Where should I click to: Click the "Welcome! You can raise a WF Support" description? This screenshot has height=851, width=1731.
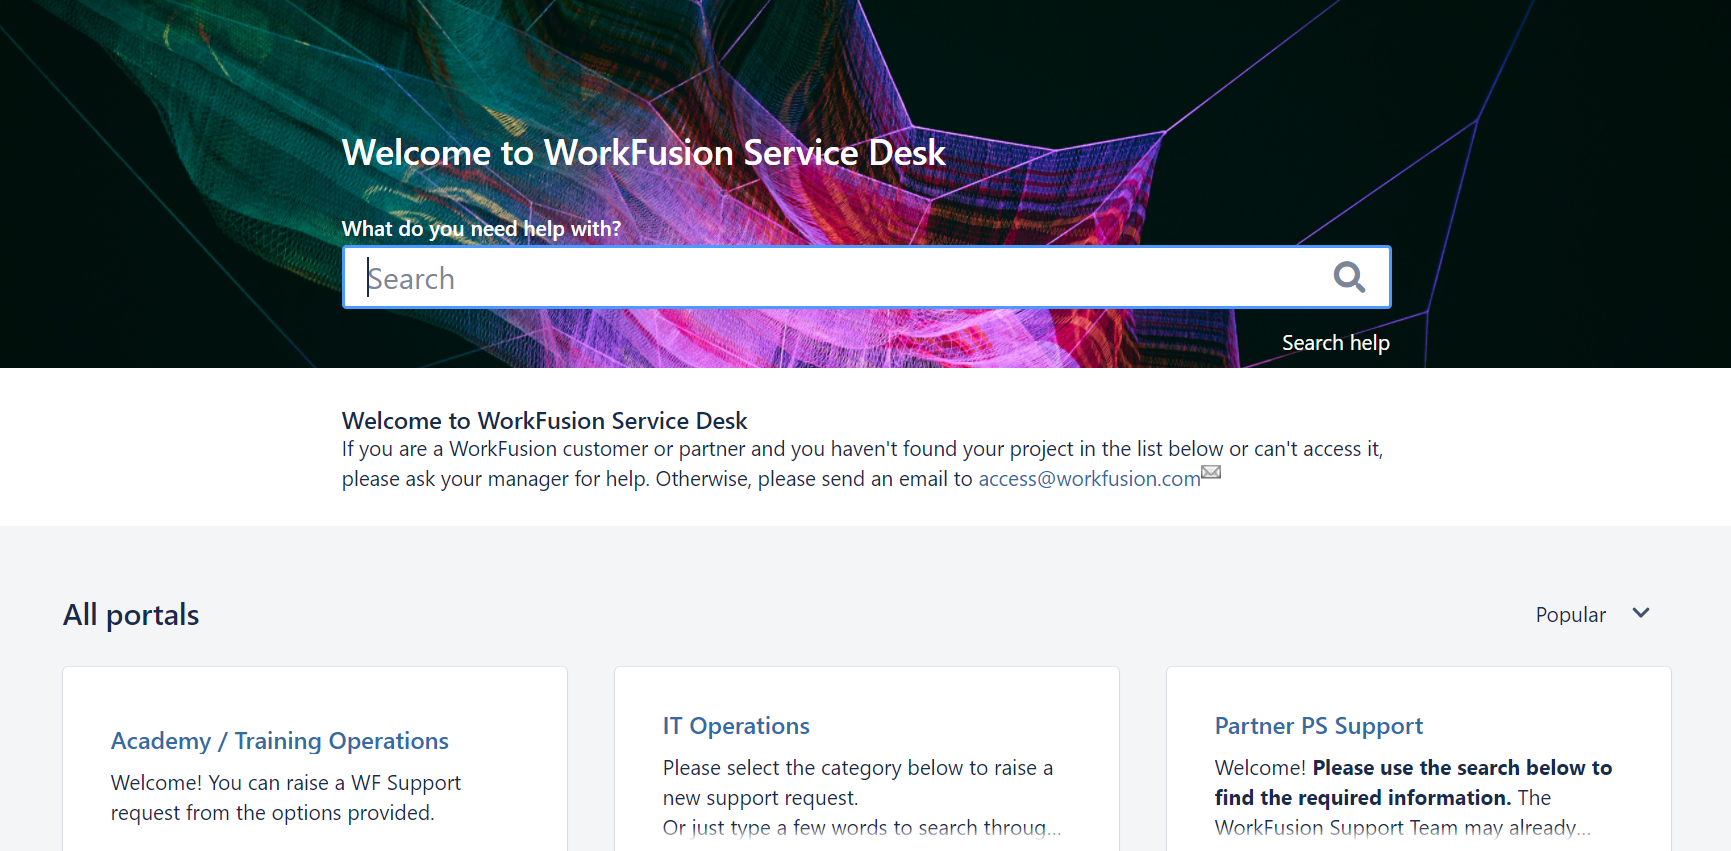click(286, 798)
